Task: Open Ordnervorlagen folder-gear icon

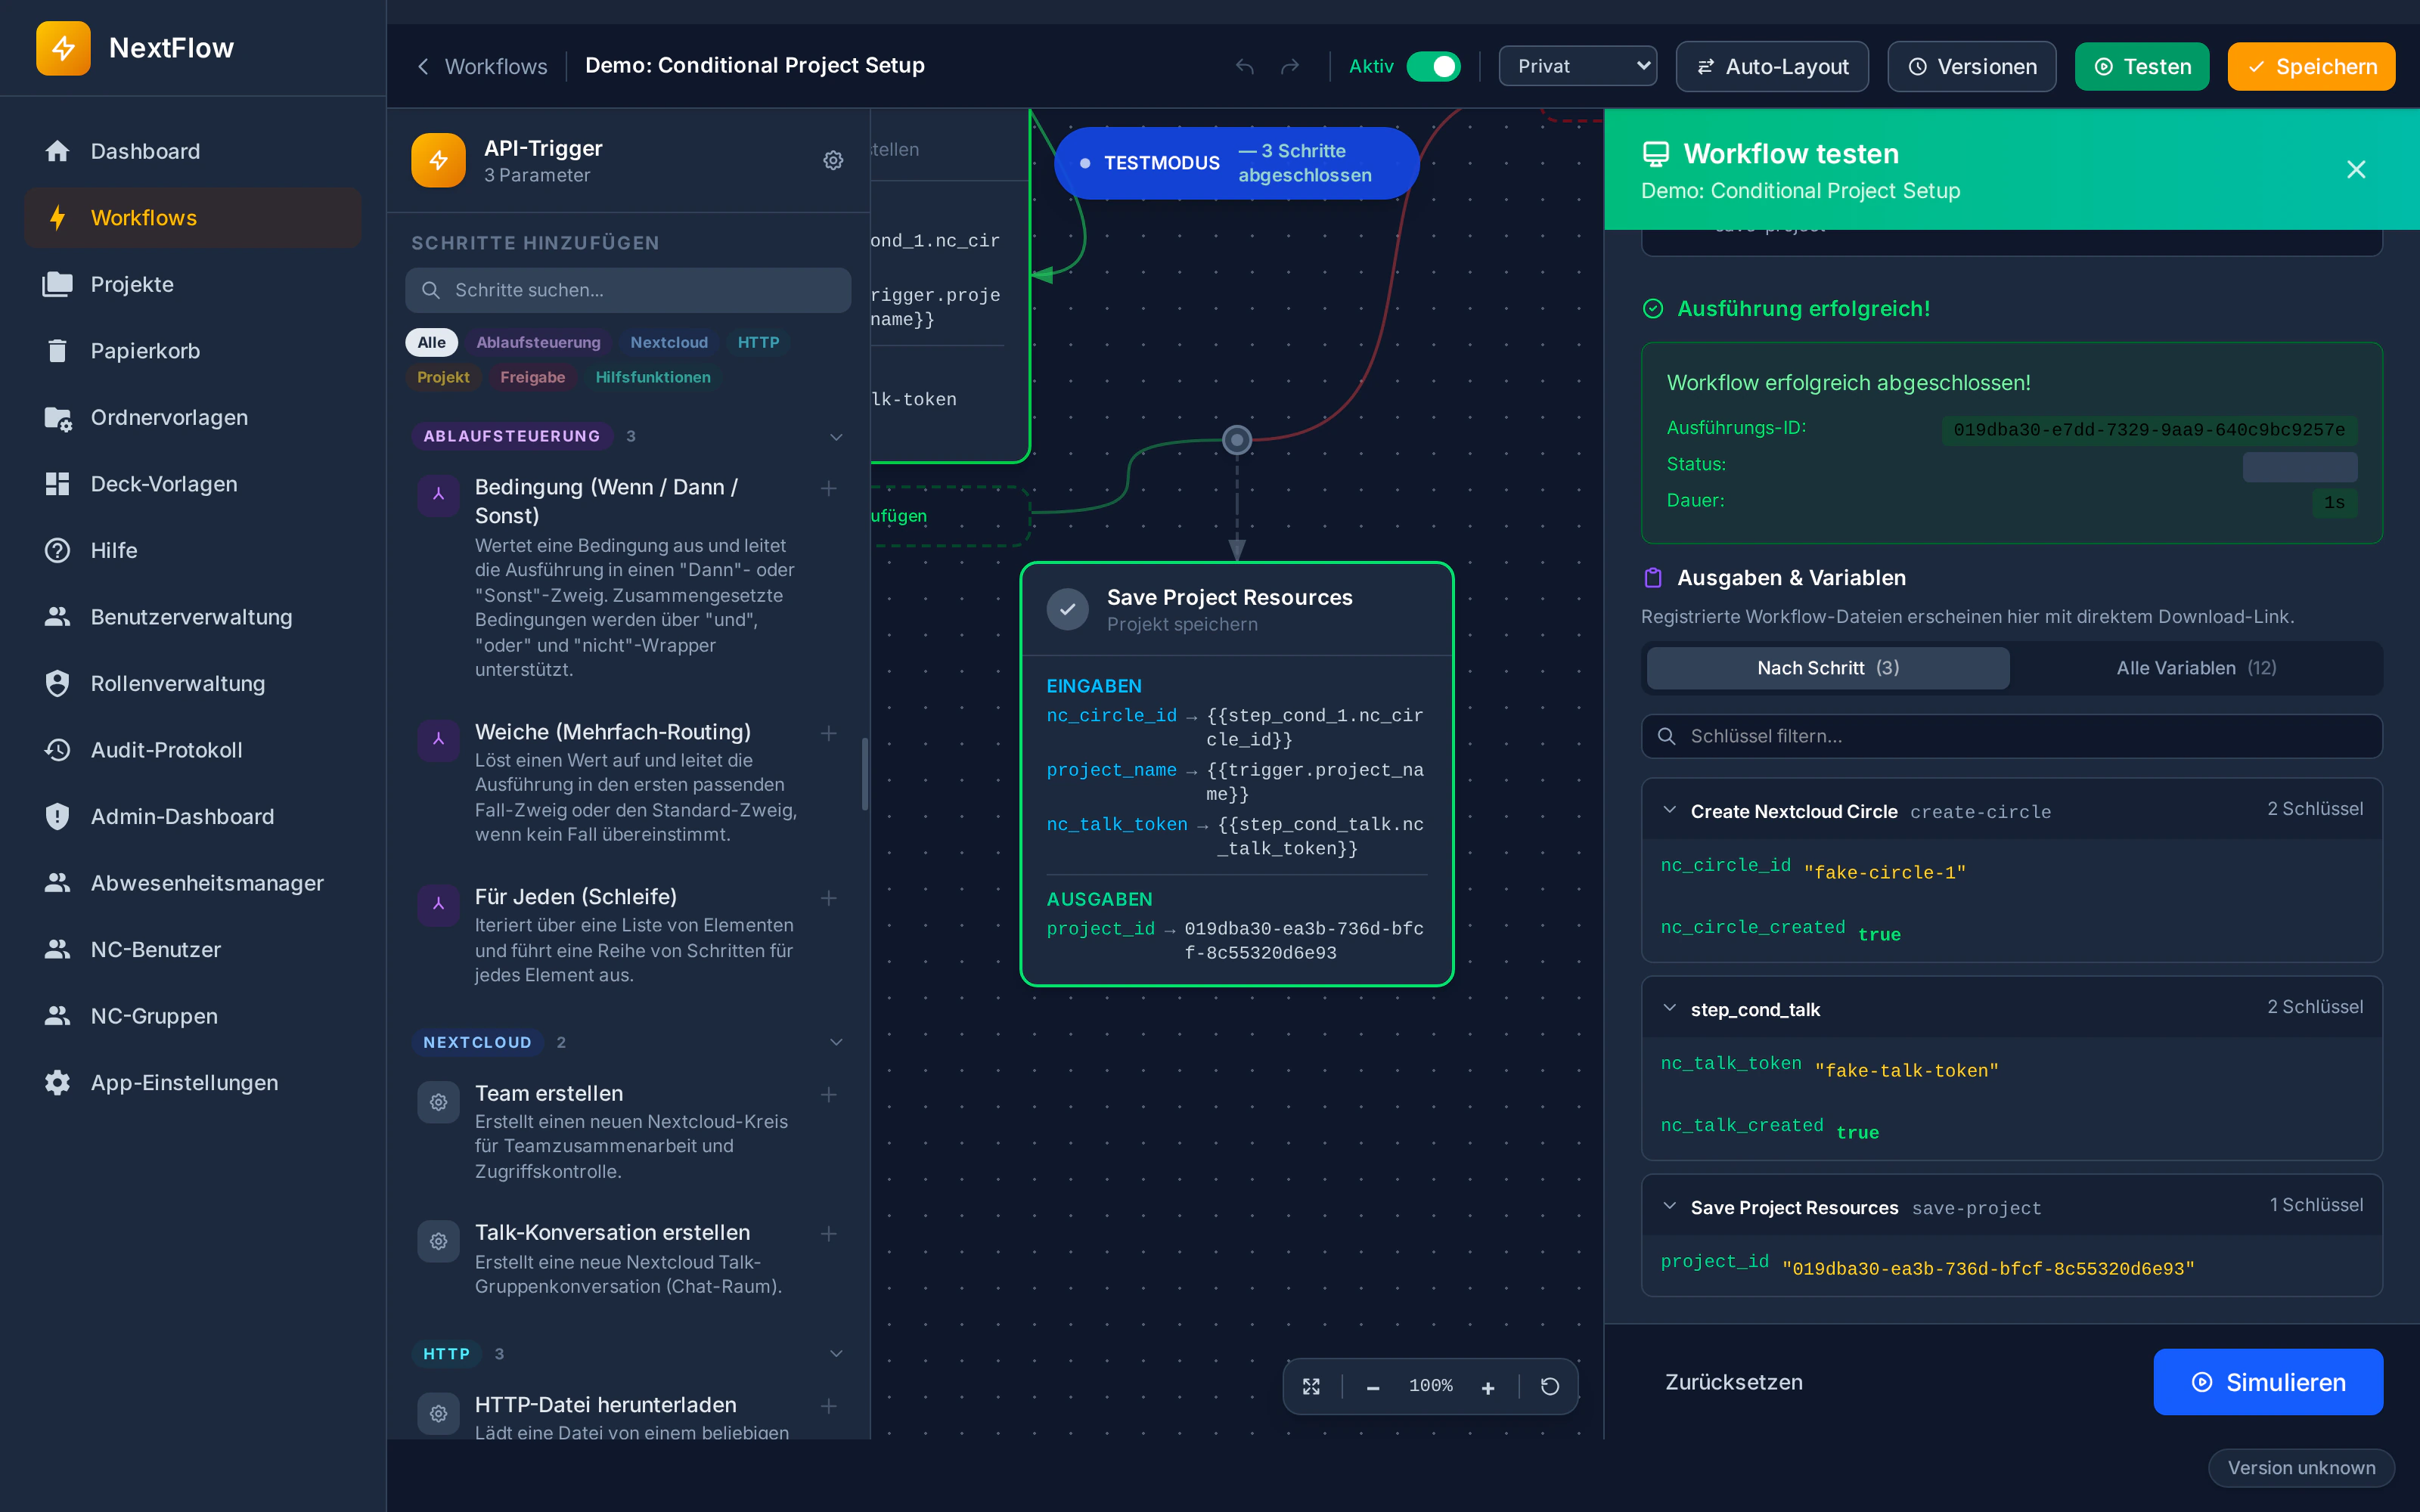Action: click(x=57, y=417)
